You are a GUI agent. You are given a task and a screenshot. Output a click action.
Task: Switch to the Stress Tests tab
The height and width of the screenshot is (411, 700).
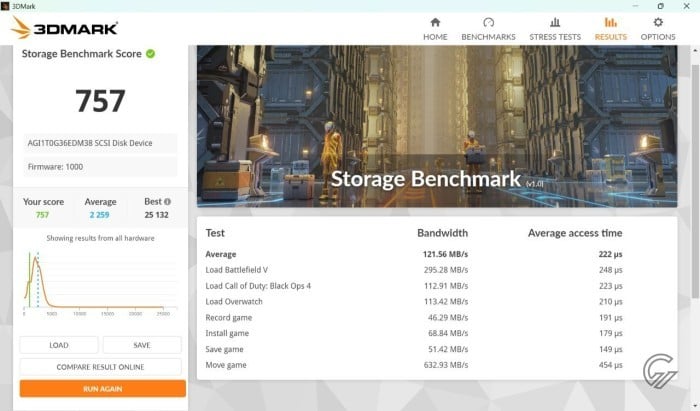(x=555, y=29)
